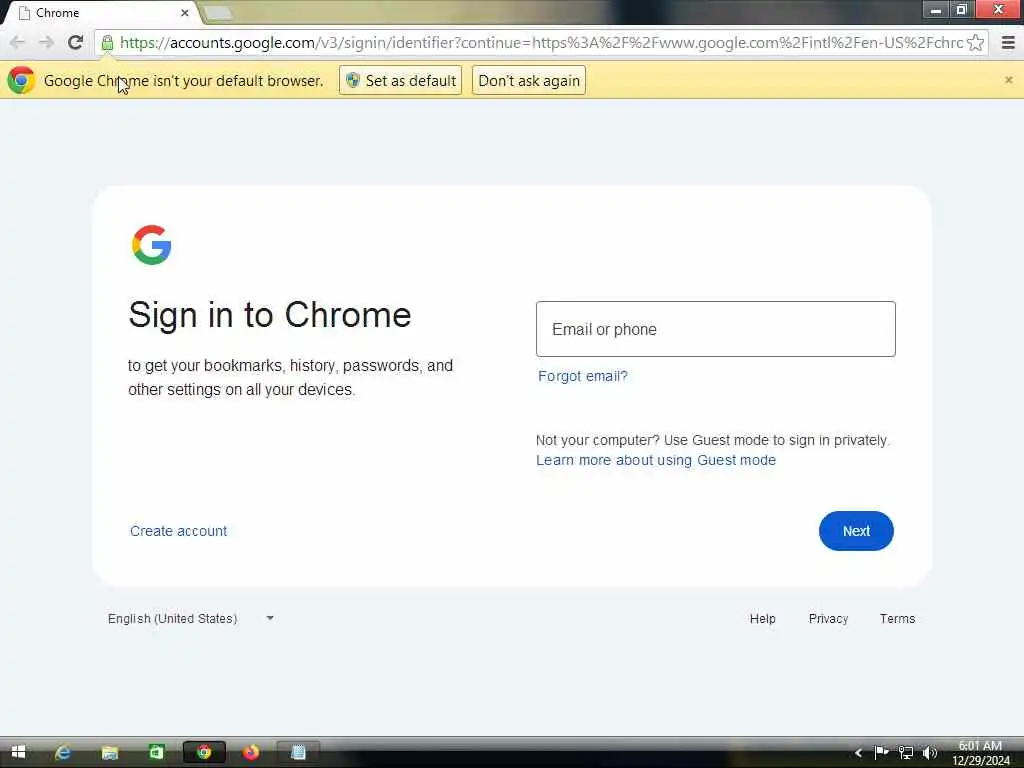Viewport: 1024px width, 768px height.
Task: Click the Chrome logo in the infobar
Action: 21,80
